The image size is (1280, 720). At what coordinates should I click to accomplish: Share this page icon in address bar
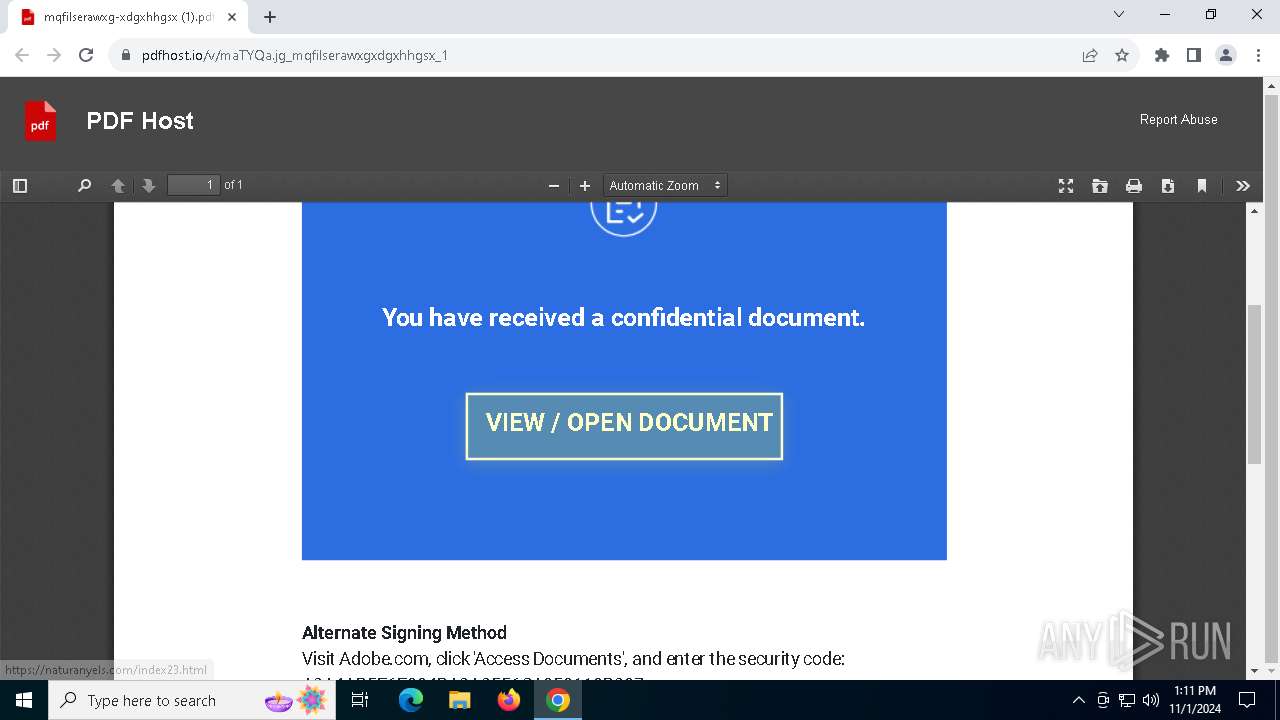[x=1090, y=55]
